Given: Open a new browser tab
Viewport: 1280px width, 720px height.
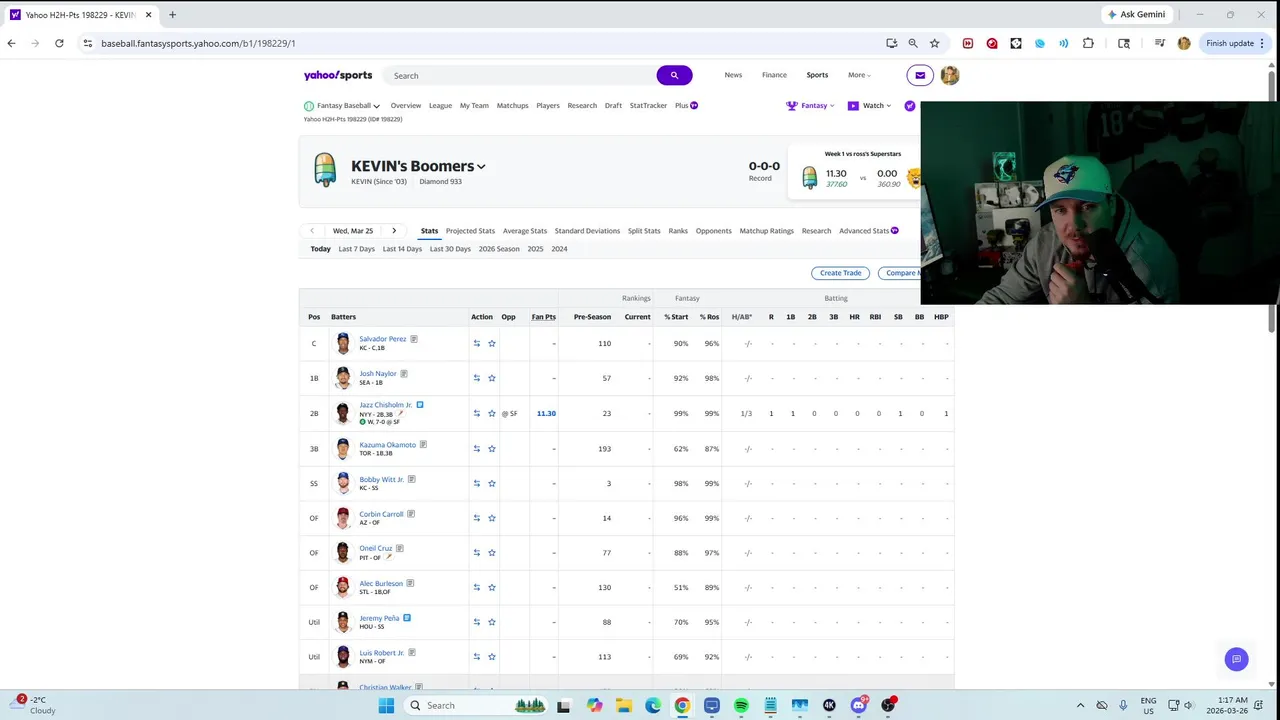Looking at the screenshot, I should [172, 15].
